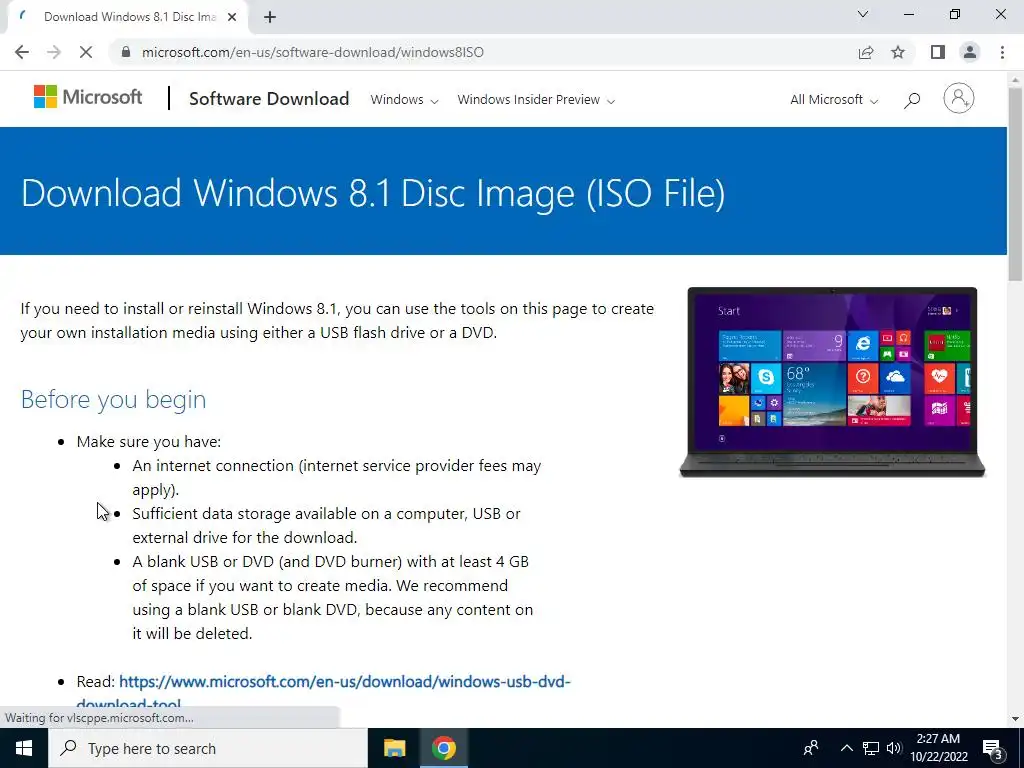Open the windows-usb-dvd-download-tool link

click(x=344, y=682)
